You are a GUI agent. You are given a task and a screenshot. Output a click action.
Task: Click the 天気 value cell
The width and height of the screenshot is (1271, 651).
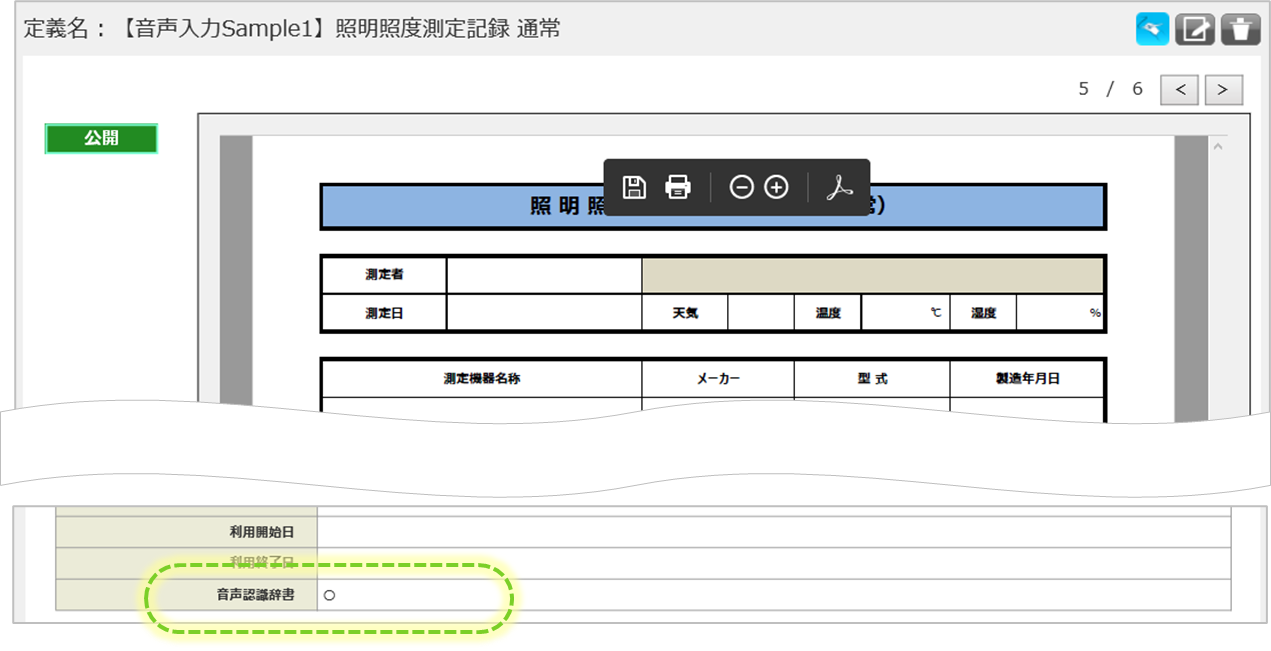point(760,313)
